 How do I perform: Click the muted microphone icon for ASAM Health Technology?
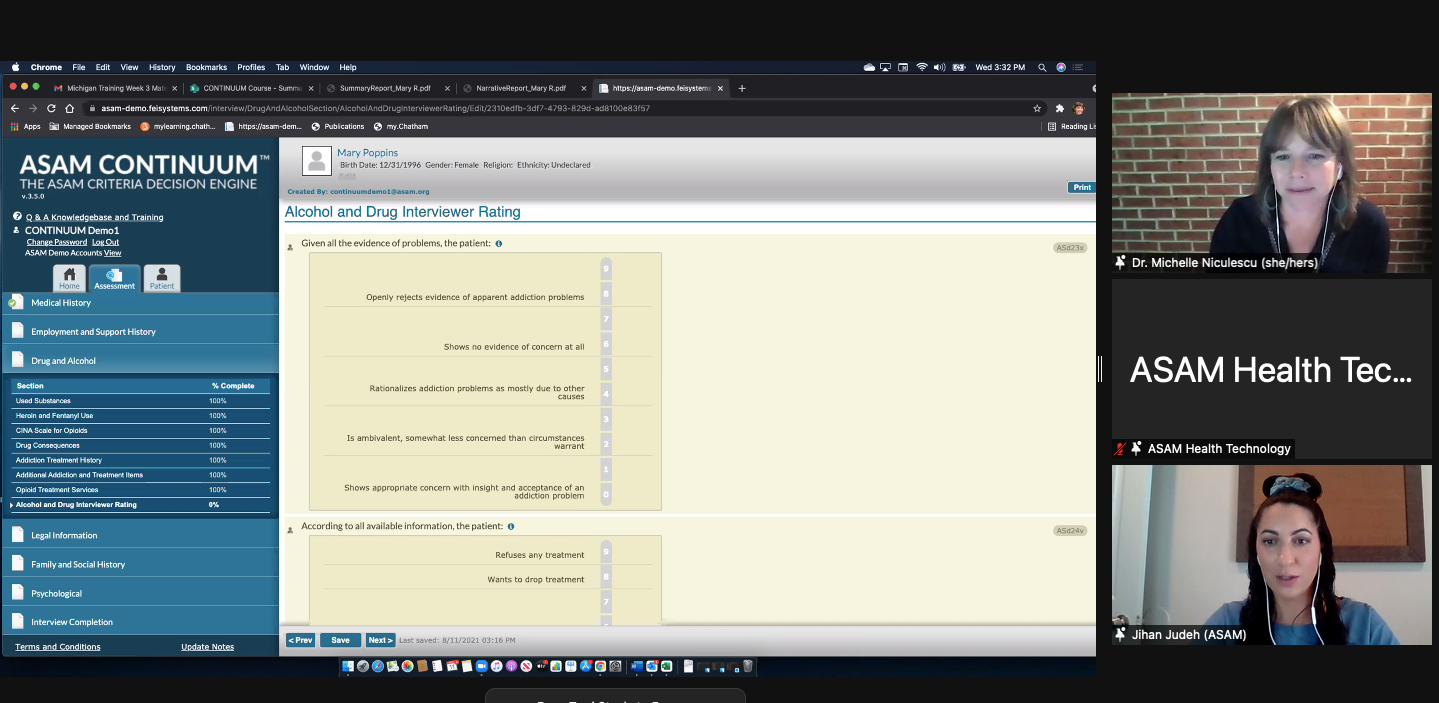1120,449
